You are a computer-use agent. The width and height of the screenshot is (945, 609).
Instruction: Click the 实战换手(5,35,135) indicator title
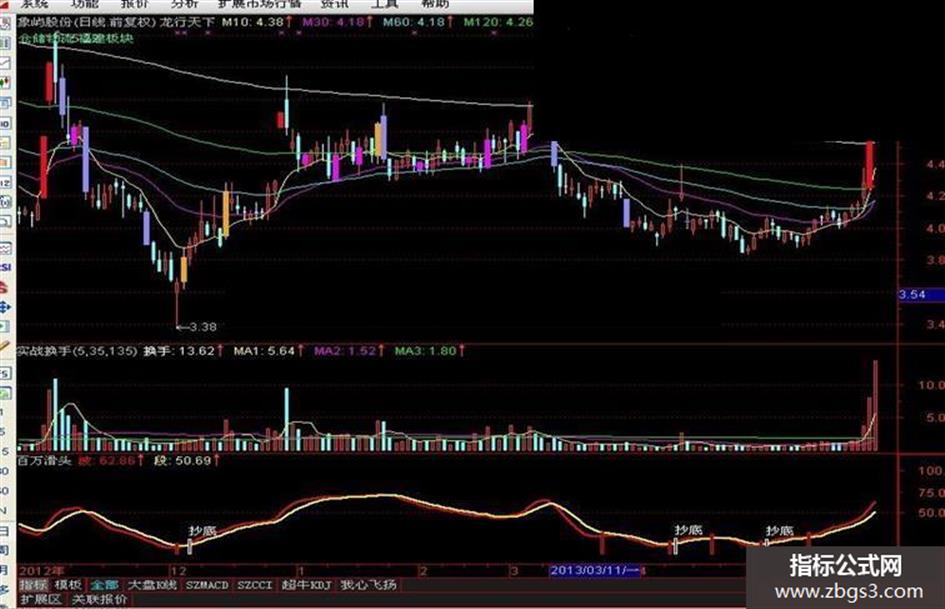coord(77,350)
